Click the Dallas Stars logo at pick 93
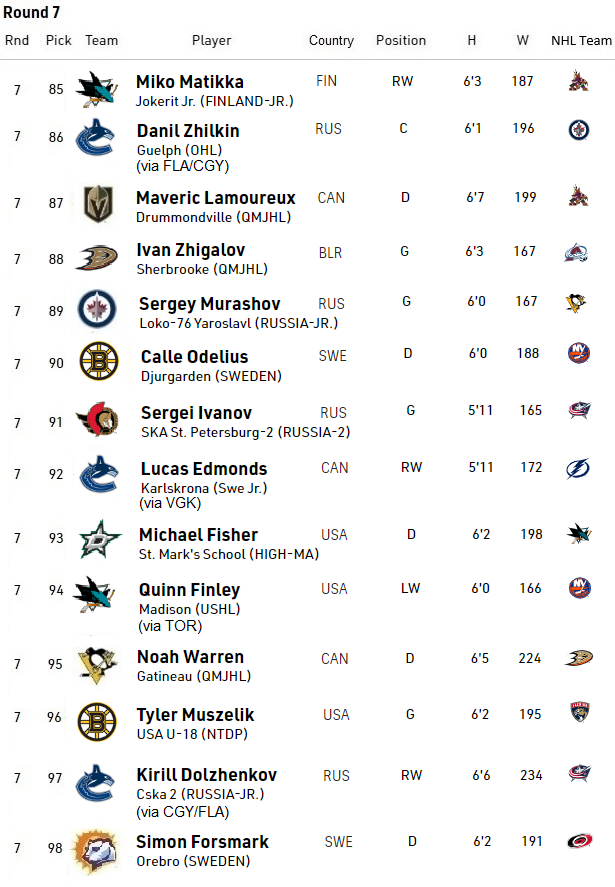615x887 pixels. tap(98, 539)
